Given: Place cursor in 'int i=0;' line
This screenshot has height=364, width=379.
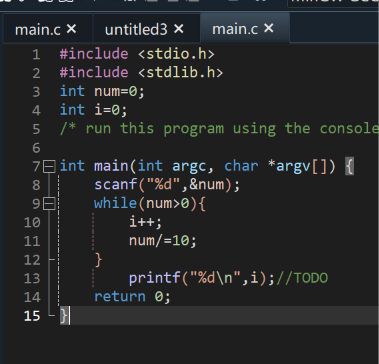Looking at the screenshot, I should point(94,110).
